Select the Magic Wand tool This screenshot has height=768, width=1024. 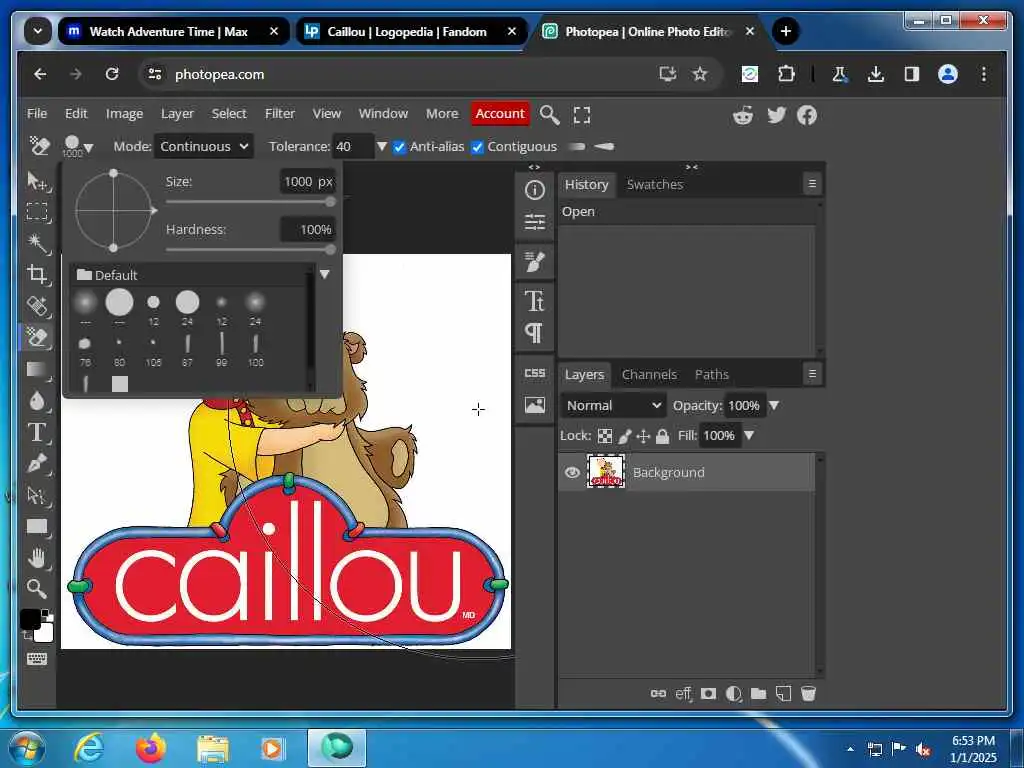click(37, 243)
